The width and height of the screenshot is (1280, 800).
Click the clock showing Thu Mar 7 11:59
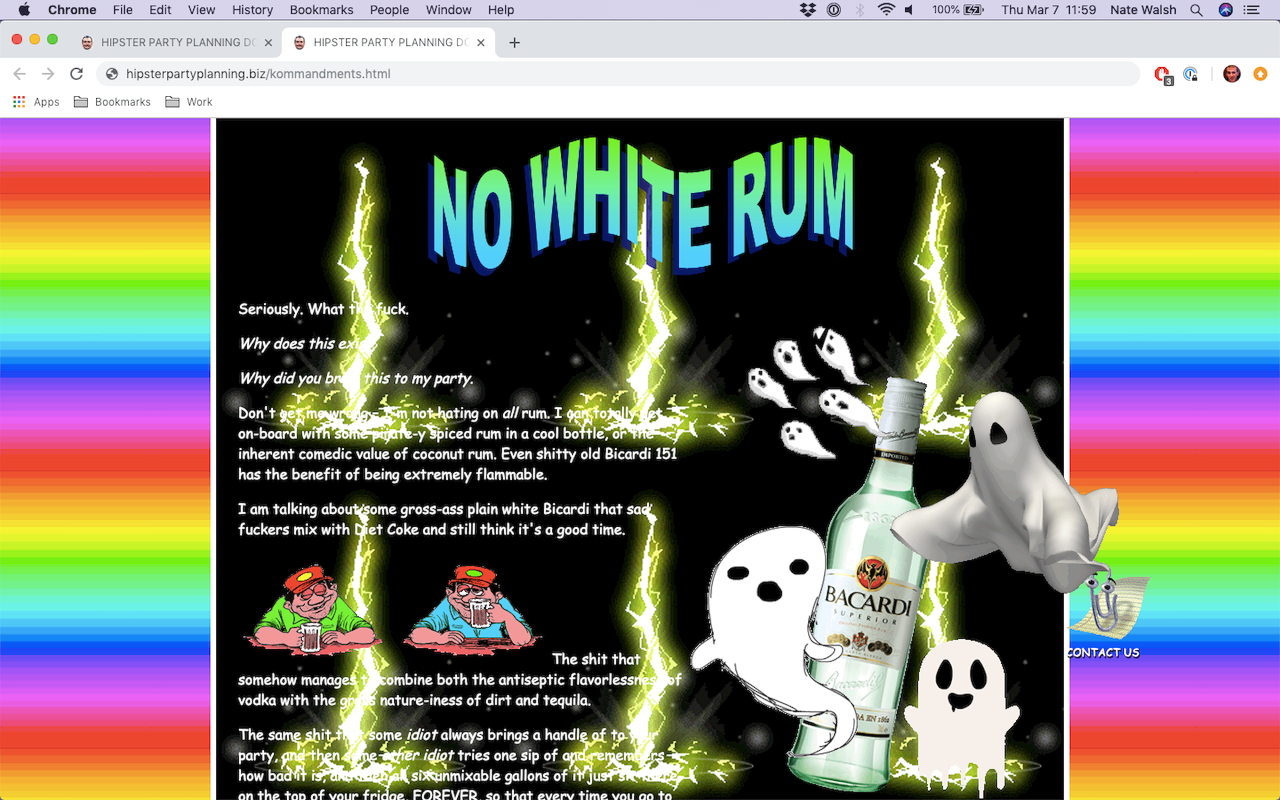click(1048, 10)
